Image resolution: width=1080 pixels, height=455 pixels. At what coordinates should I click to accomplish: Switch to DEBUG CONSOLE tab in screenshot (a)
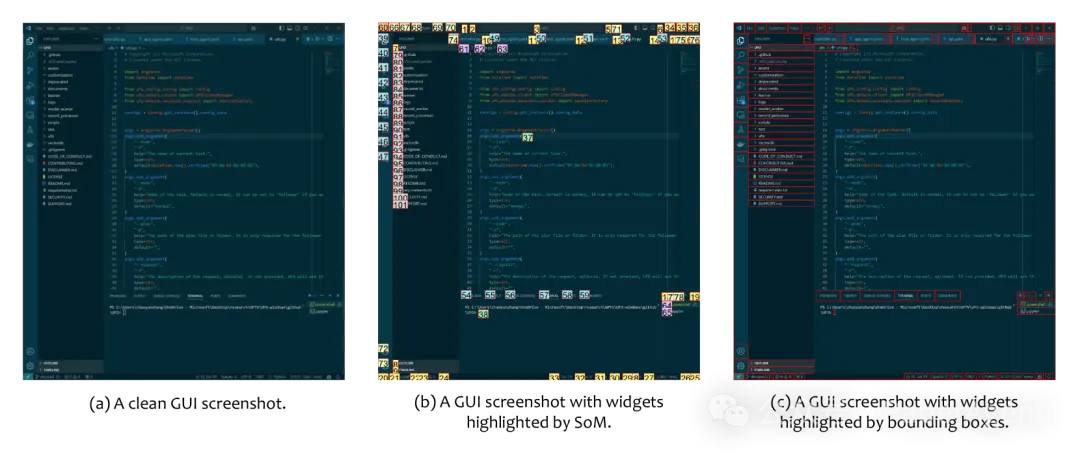[x=167, y=296]
